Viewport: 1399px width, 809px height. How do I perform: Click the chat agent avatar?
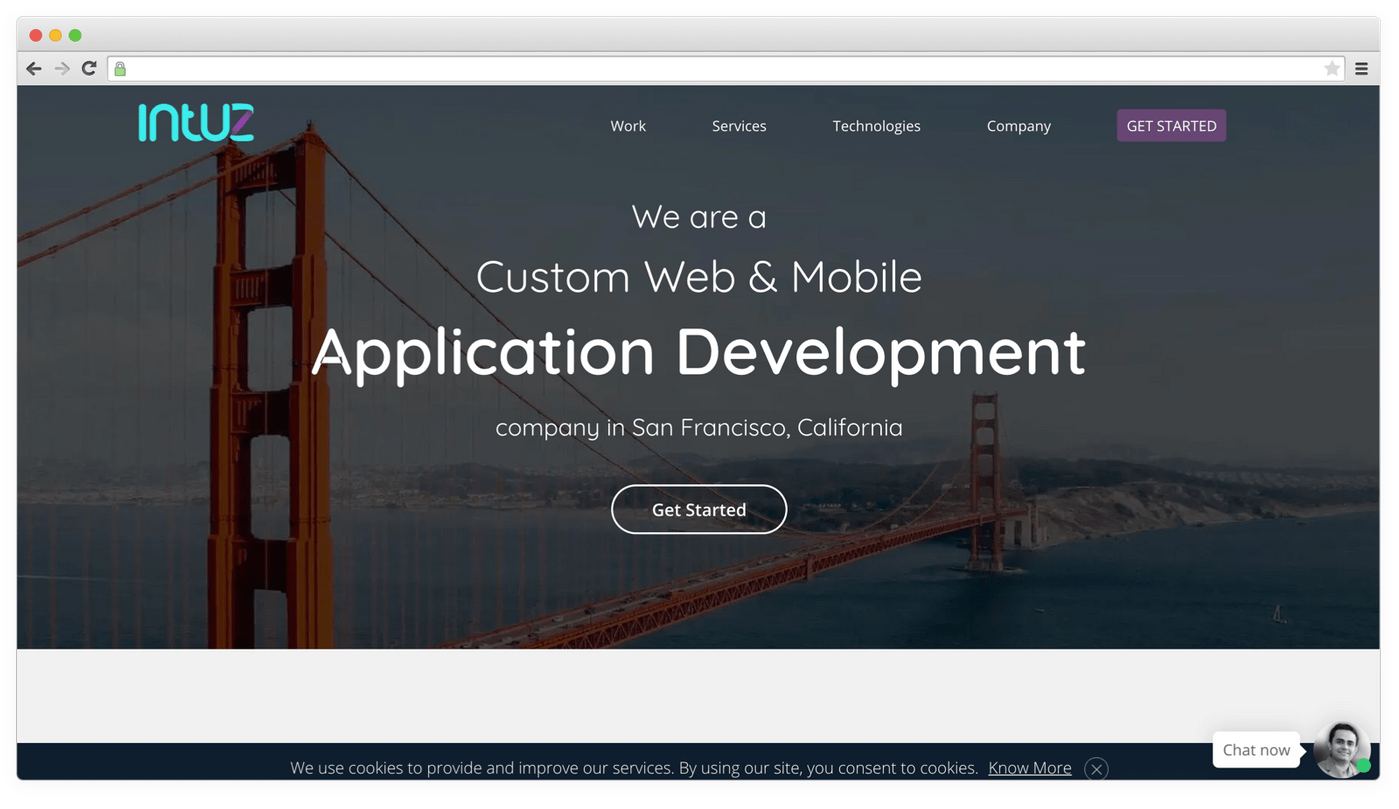tap(1341, 750)
